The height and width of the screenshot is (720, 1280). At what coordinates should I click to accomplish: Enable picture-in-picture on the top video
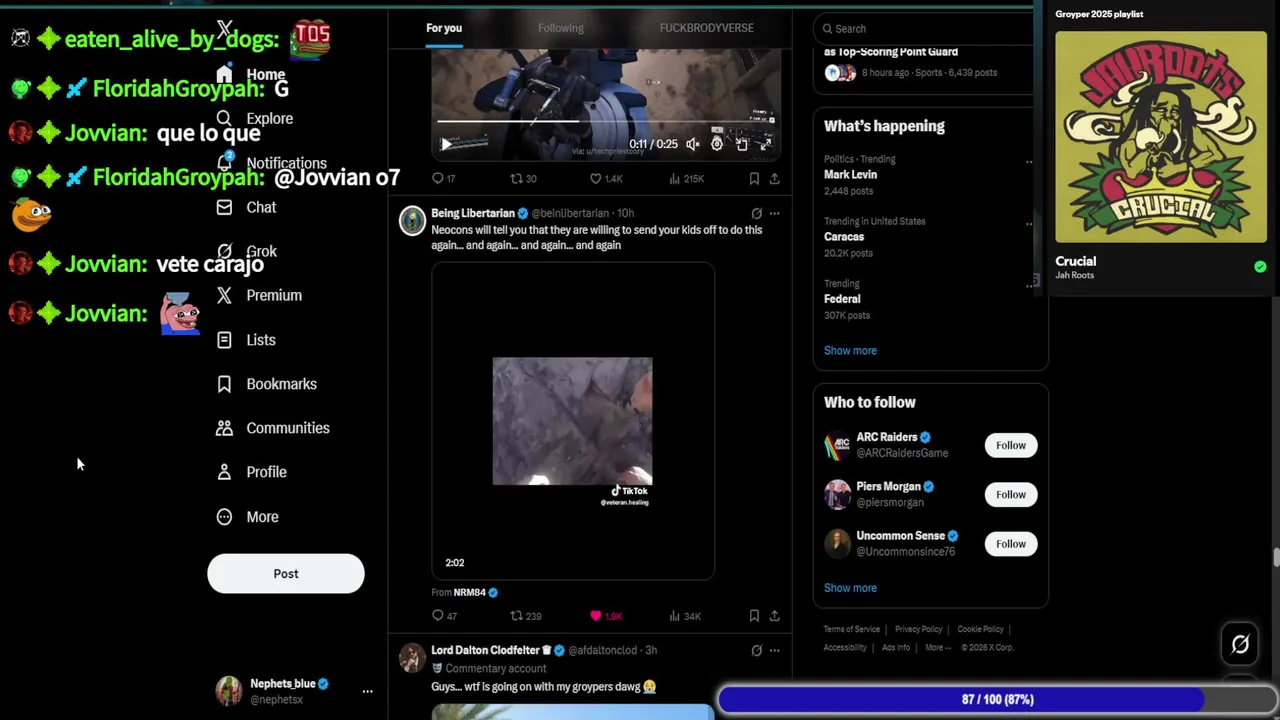click(742, 144)
